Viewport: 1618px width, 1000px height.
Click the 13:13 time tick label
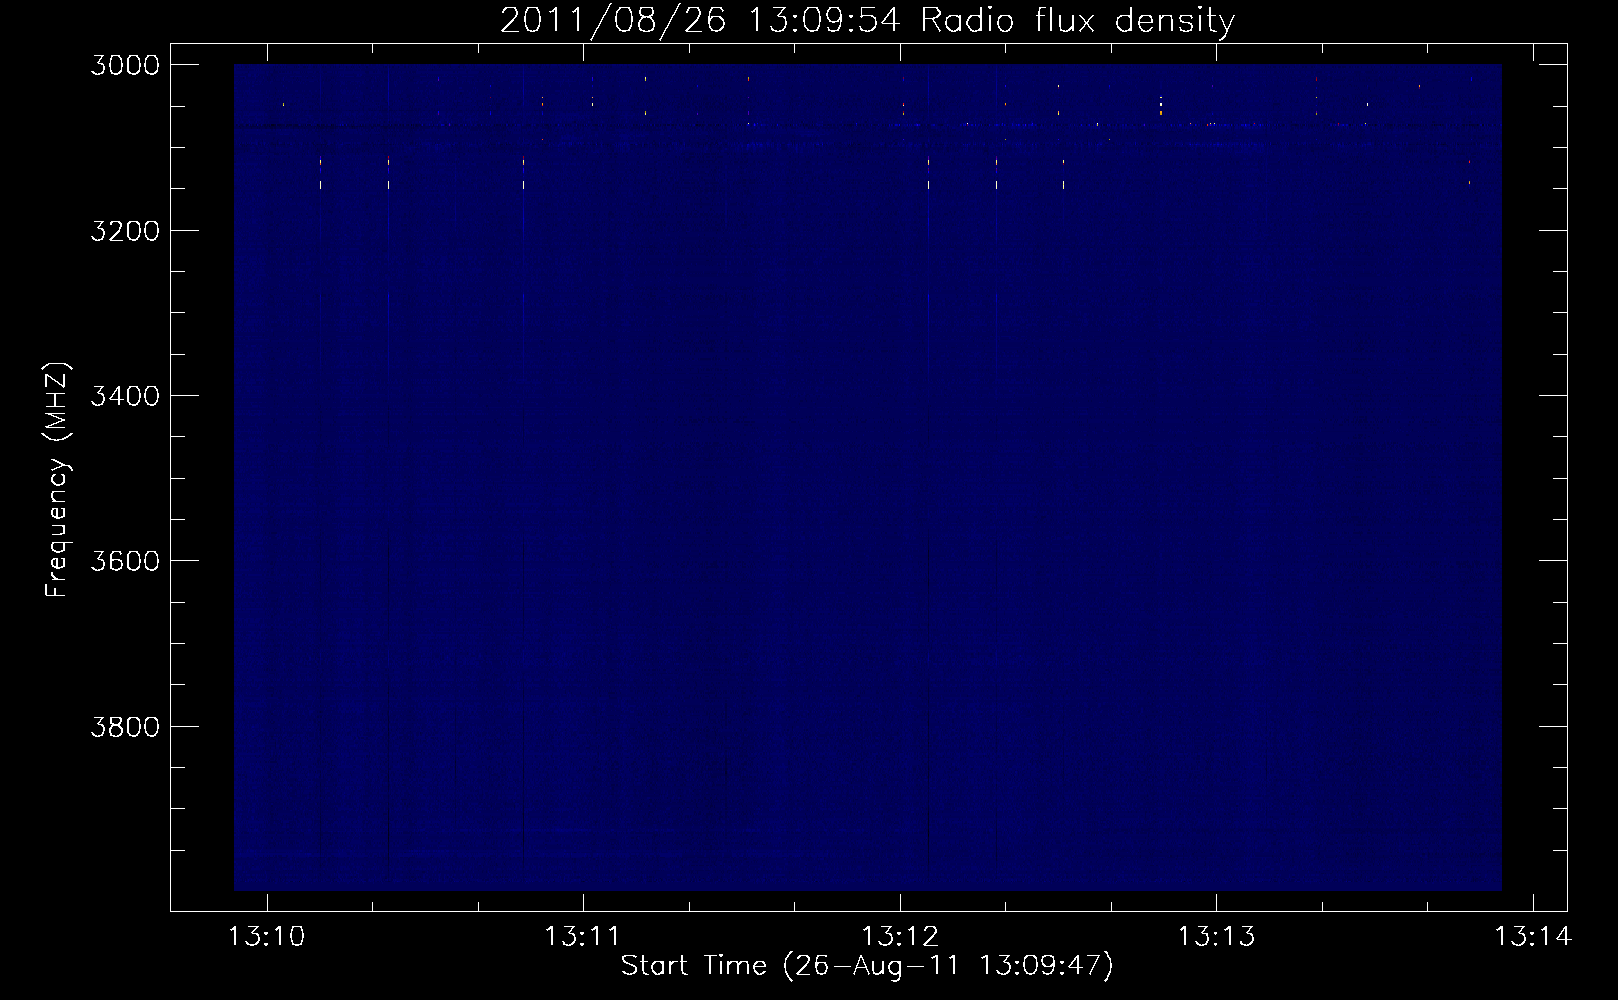[x=1216, y=937]
